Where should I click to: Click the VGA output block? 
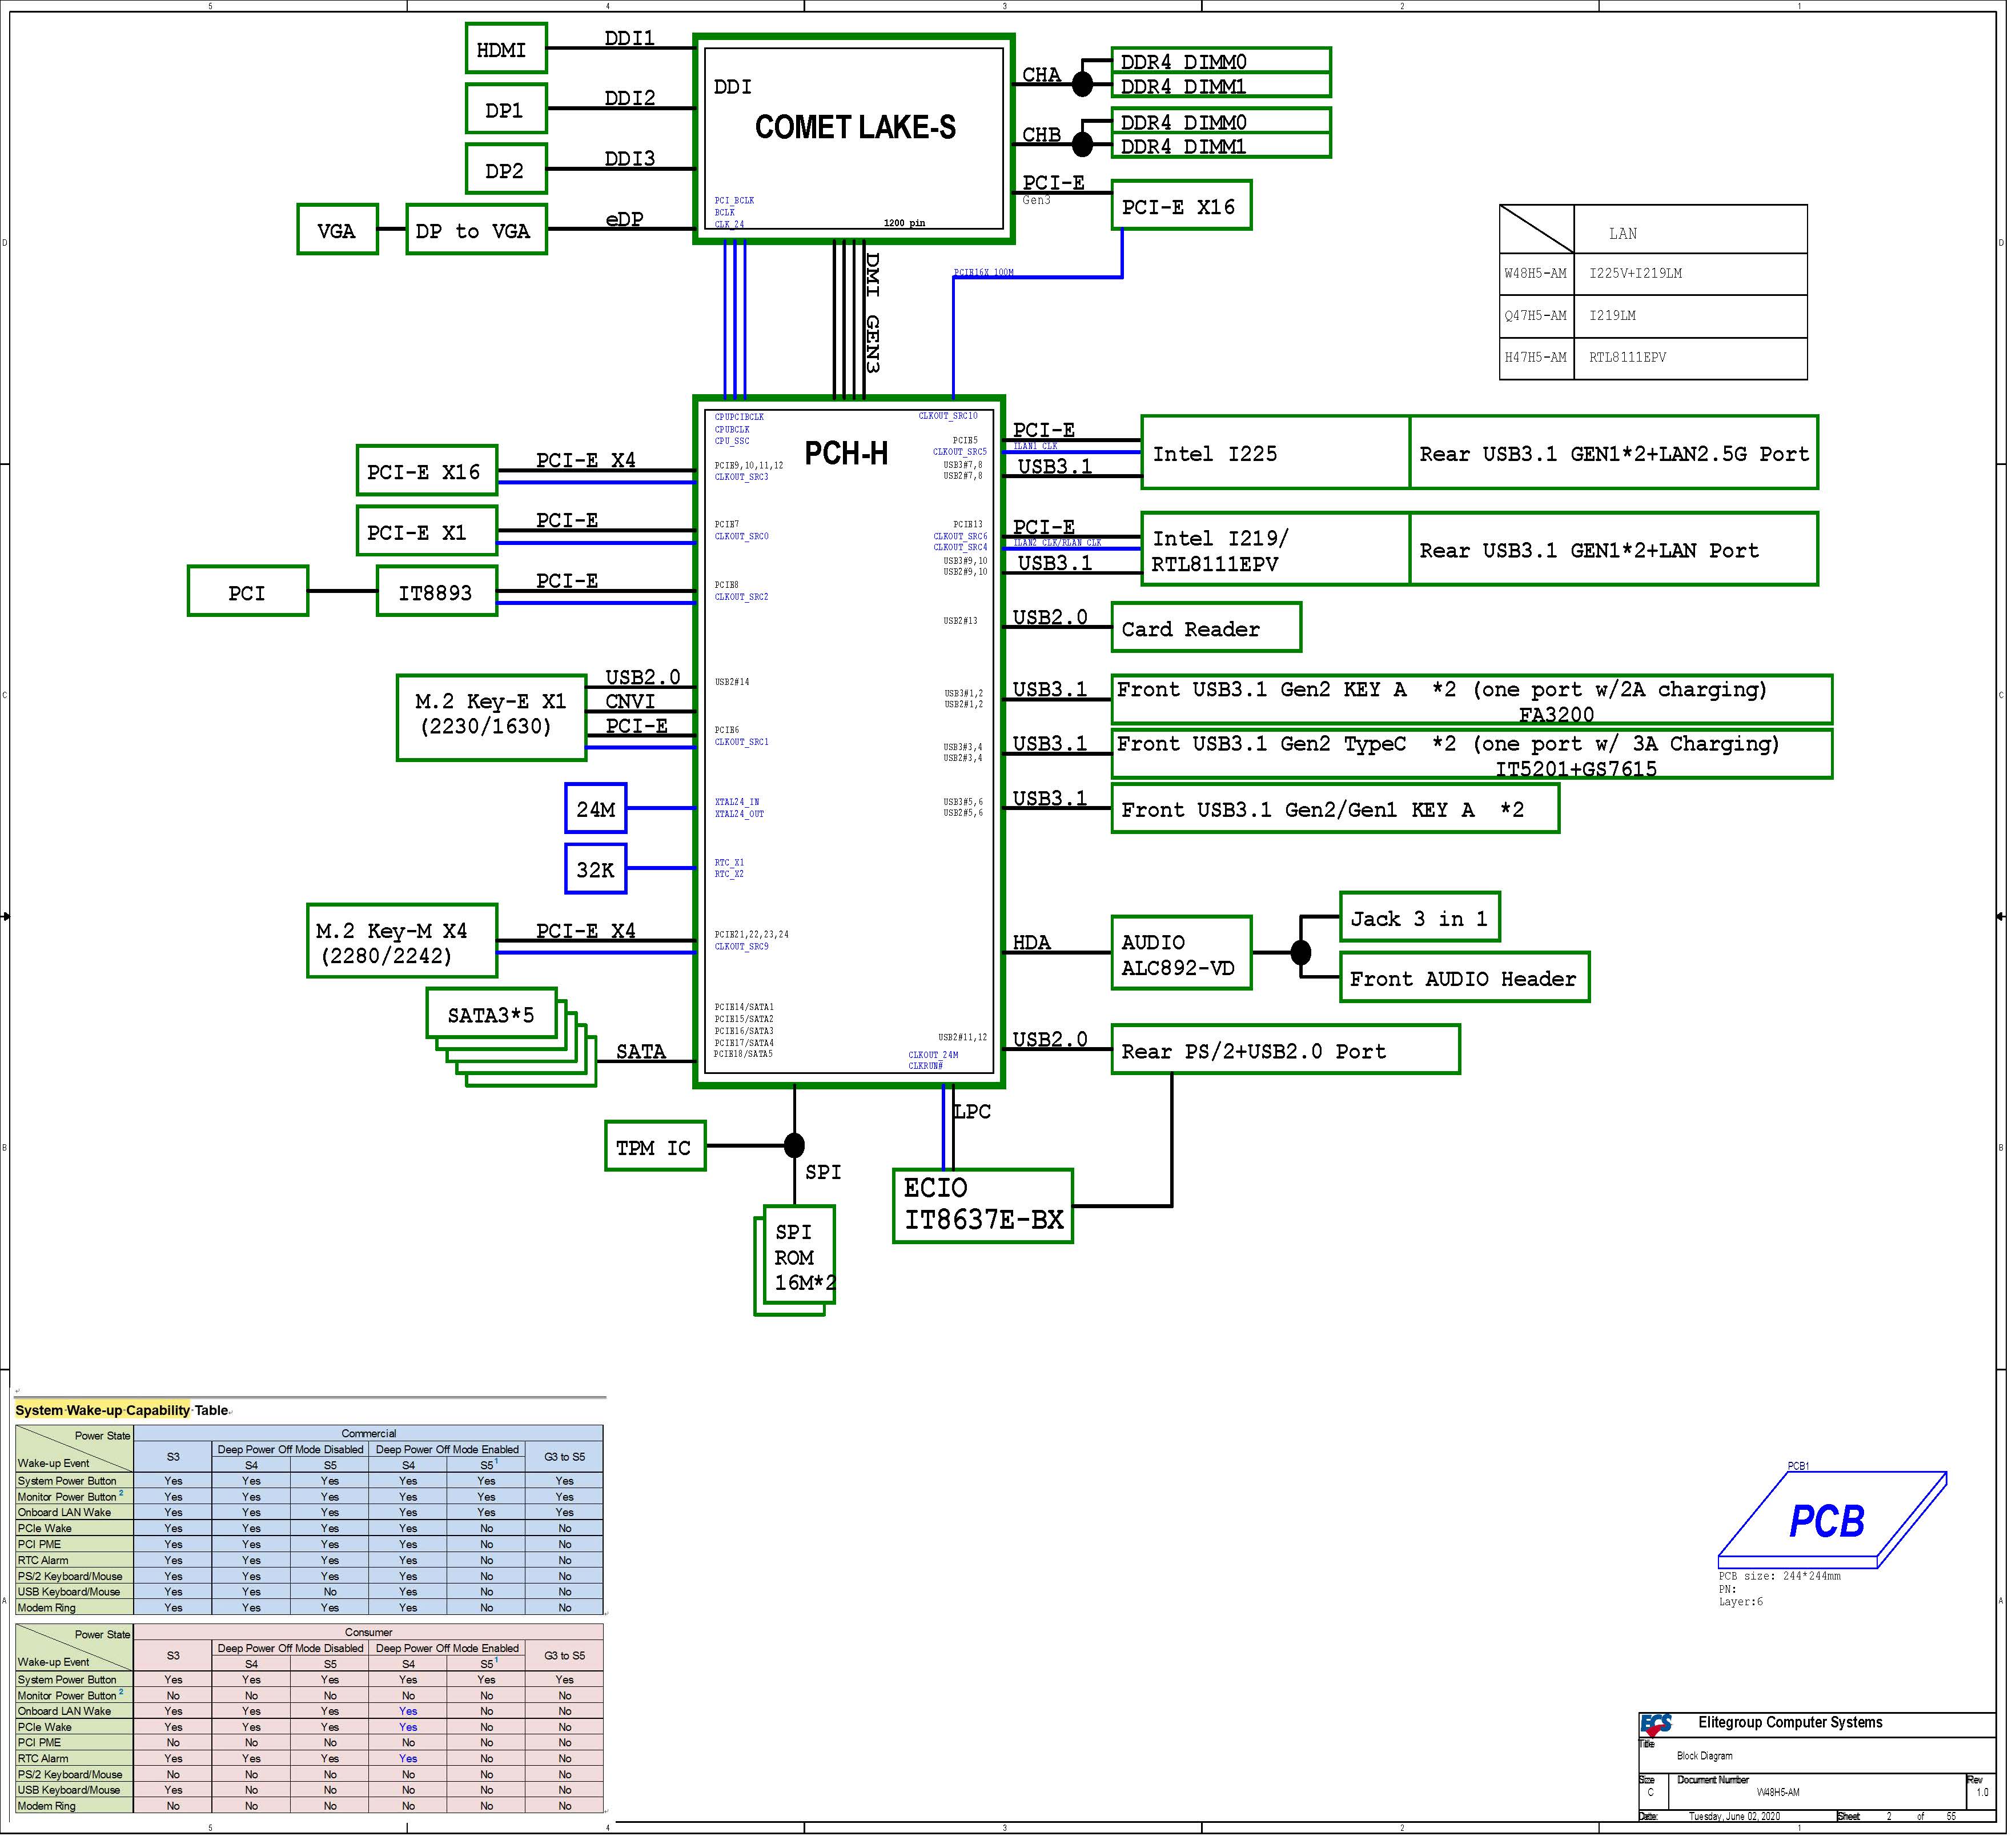click(x=338, y=230)
